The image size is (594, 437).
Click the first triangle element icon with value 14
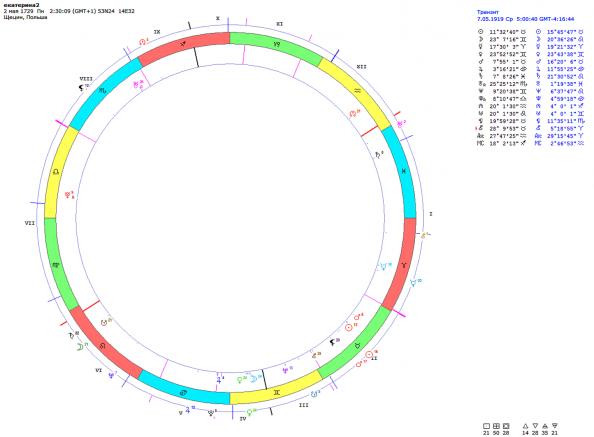(x=525, y=426)
